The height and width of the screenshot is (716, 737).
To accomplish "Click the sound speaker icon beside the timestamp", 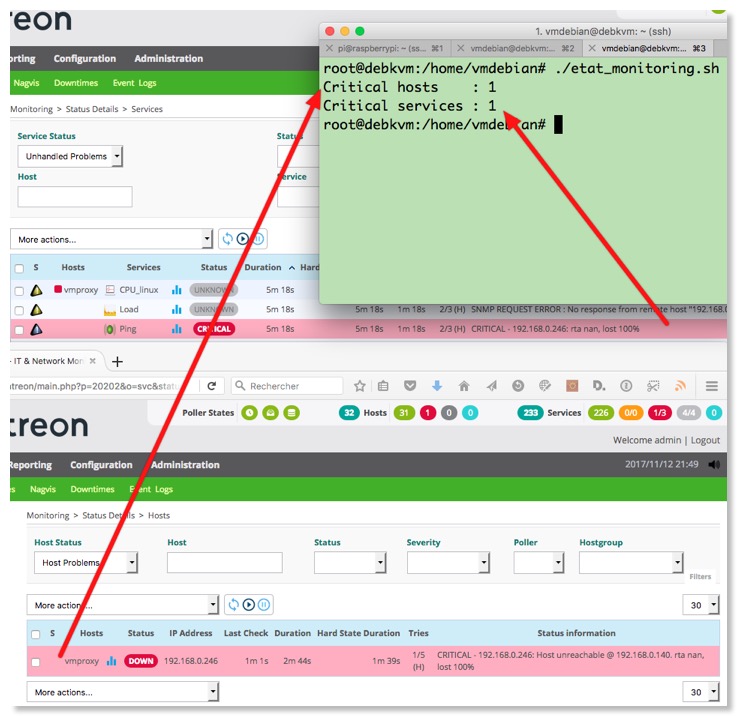I will coord(713,465).
